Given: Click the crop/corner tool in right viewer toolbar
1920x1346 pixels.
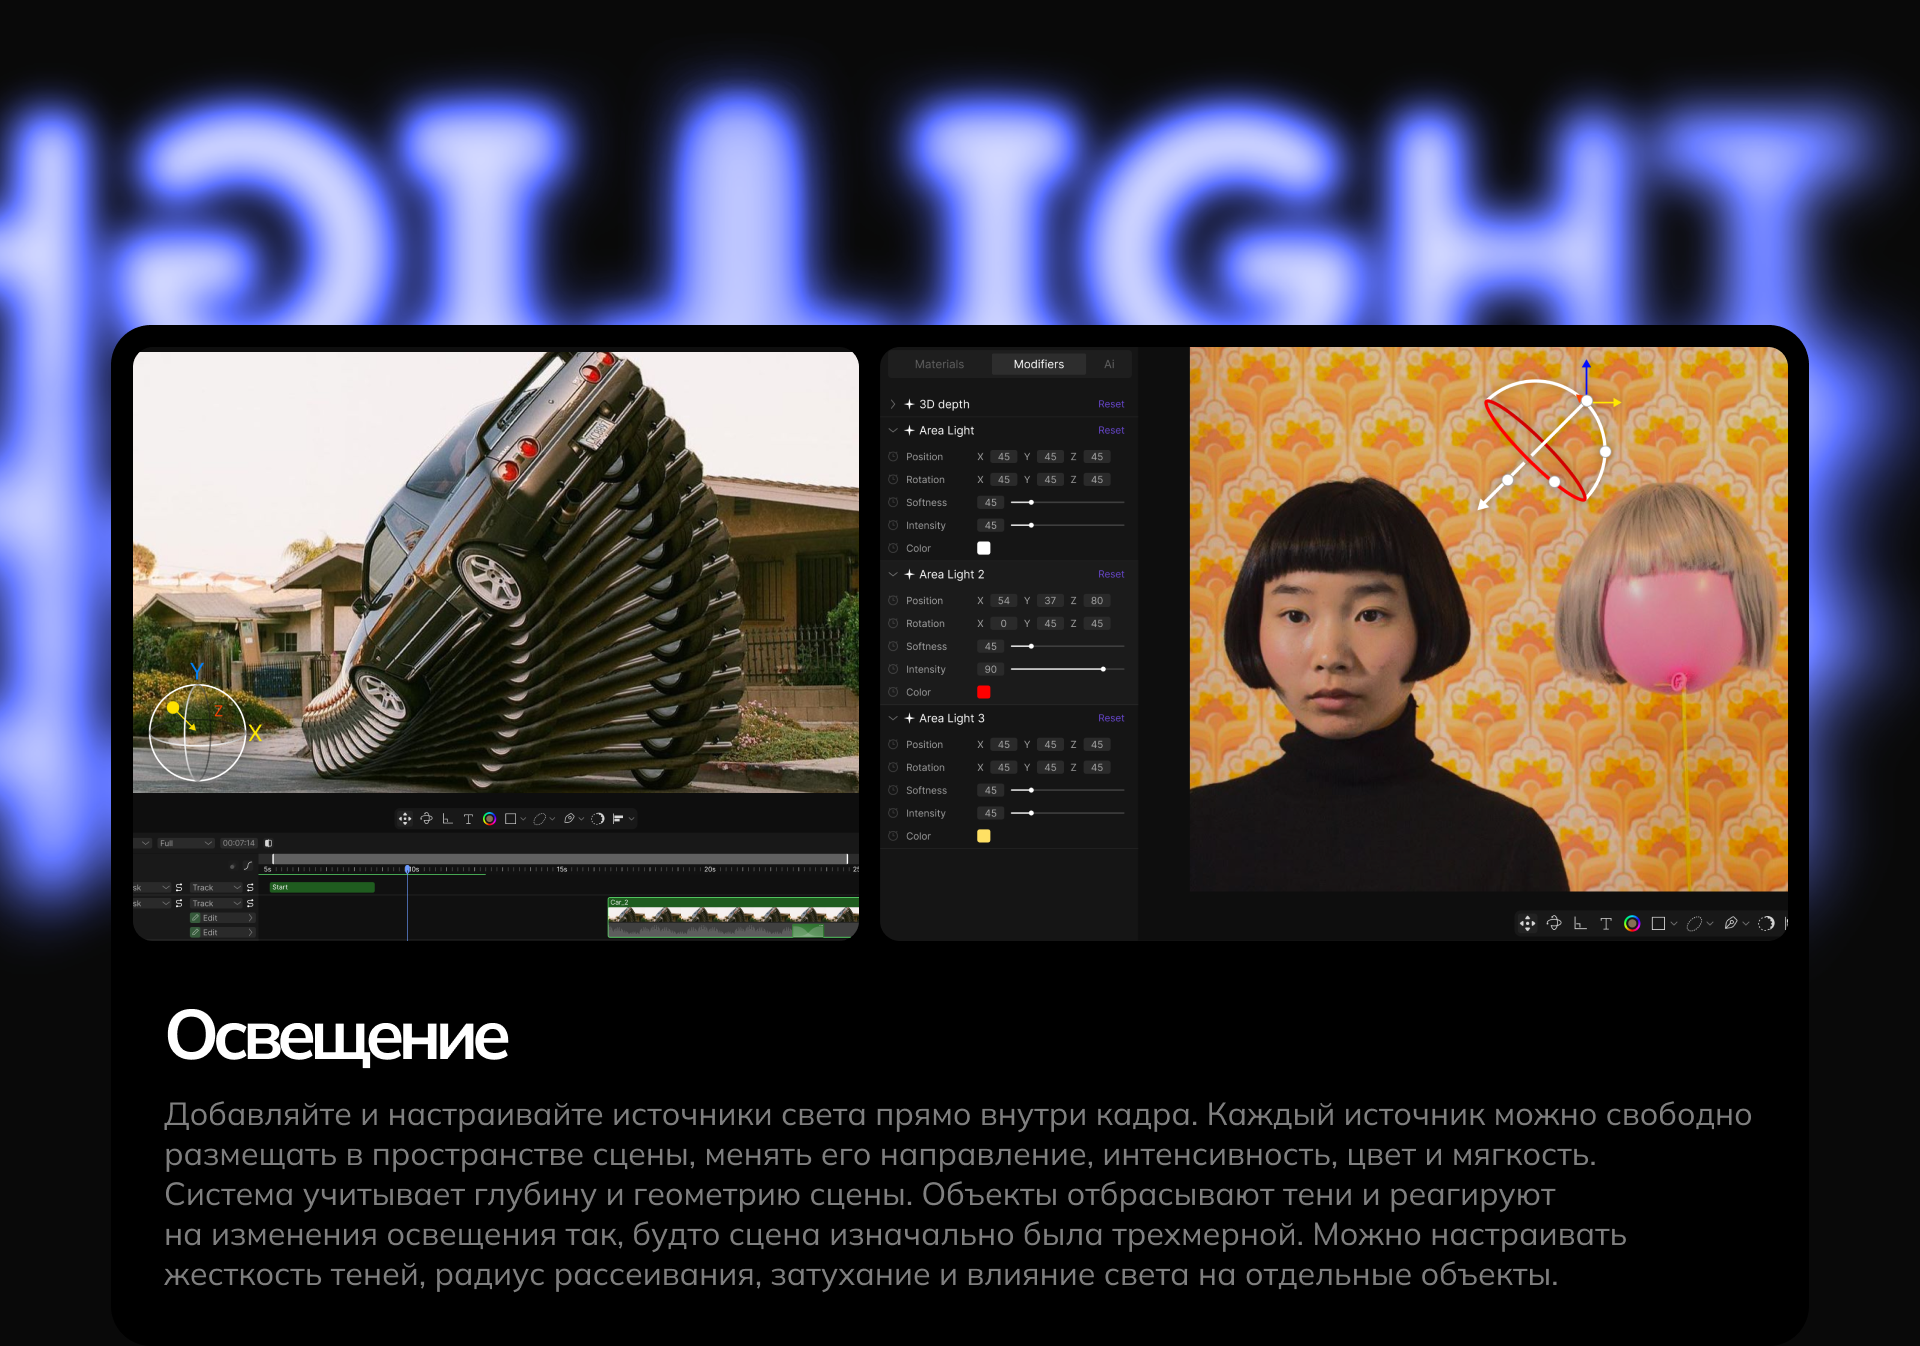Looking at the screenshot, I should pyautogui.click(x=1580, y=923).
